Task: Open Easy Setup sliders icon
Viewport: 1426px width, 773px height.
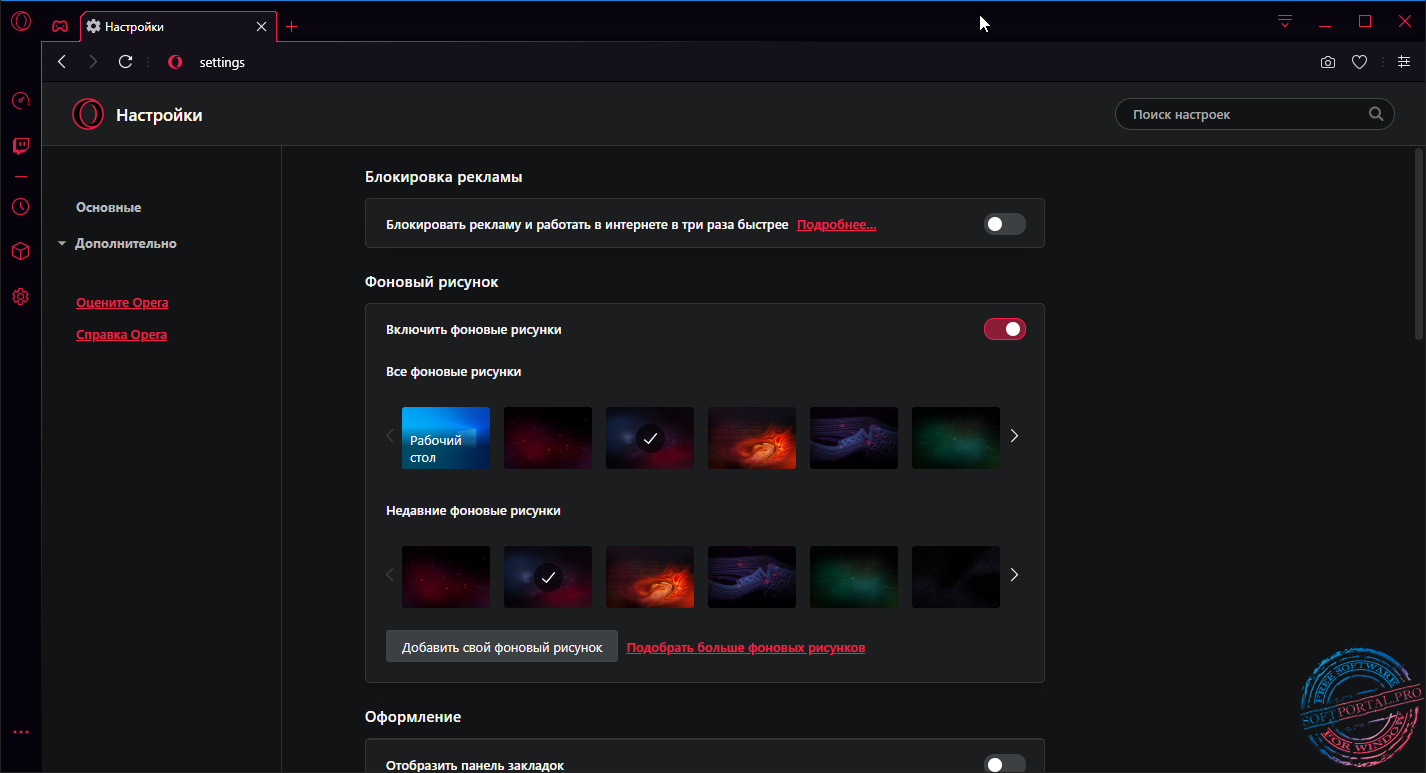Action: click(1404, 62)
